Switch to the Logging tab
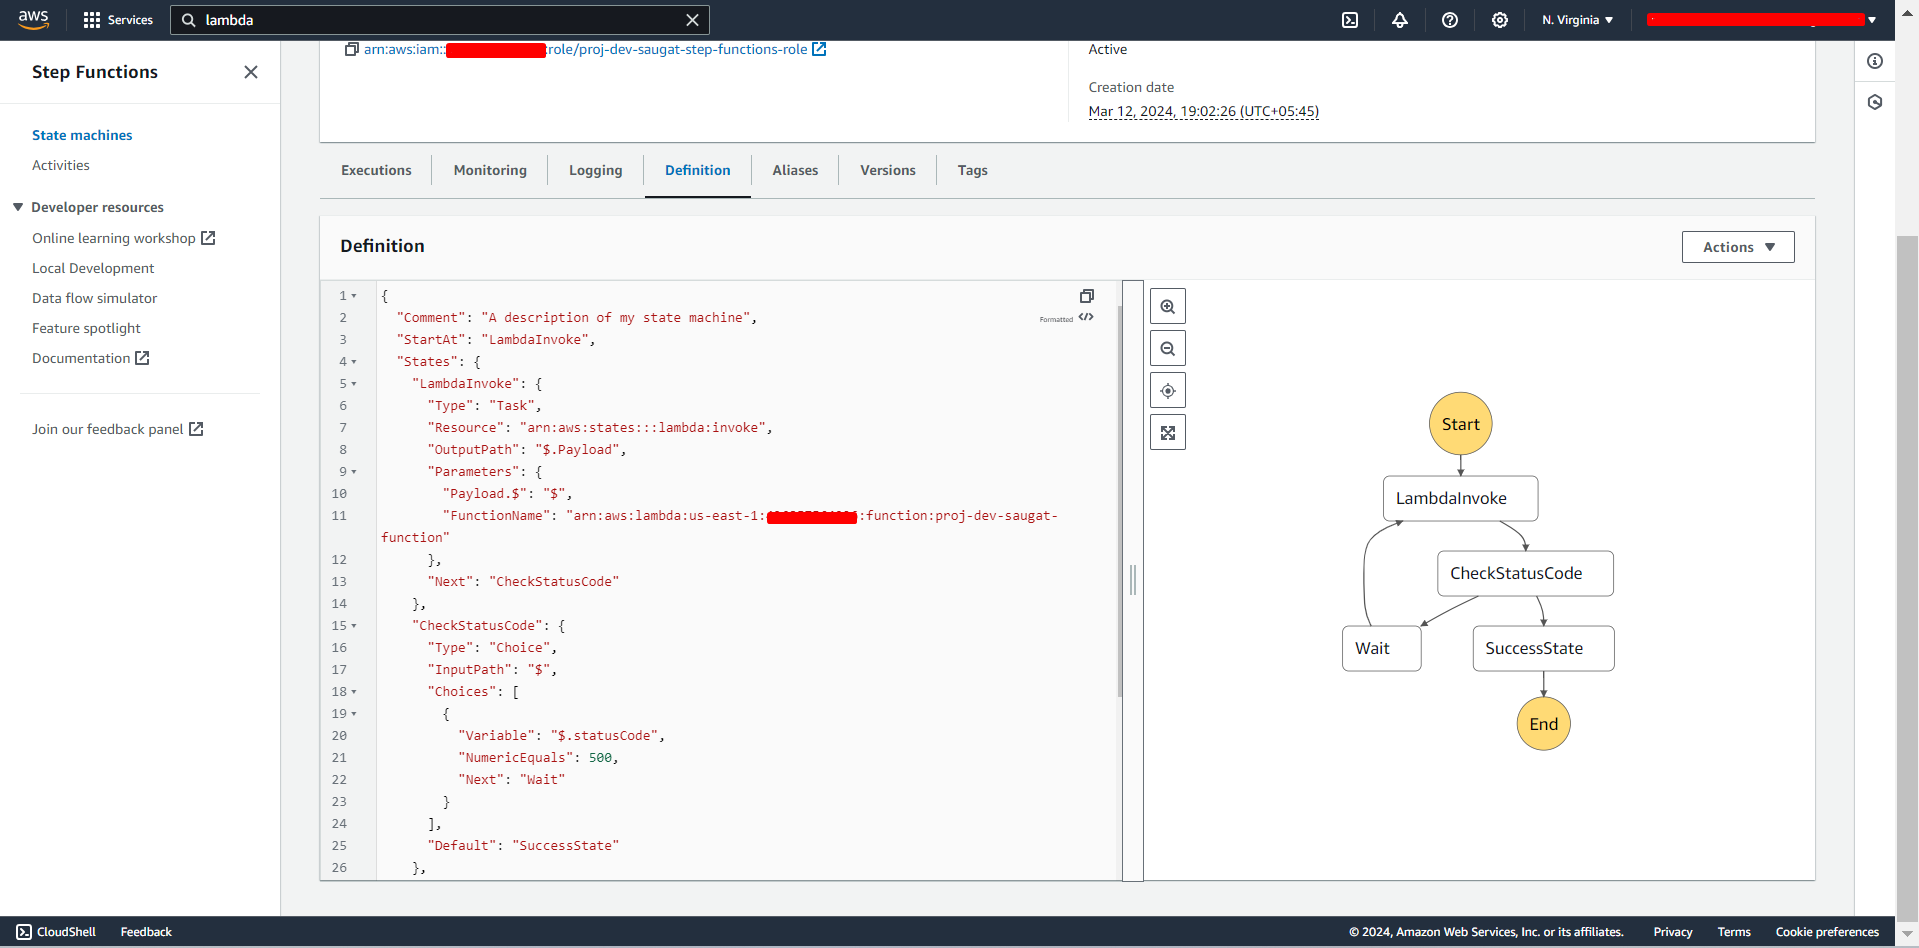The image size is (1919, 948). tap(596, 170)
